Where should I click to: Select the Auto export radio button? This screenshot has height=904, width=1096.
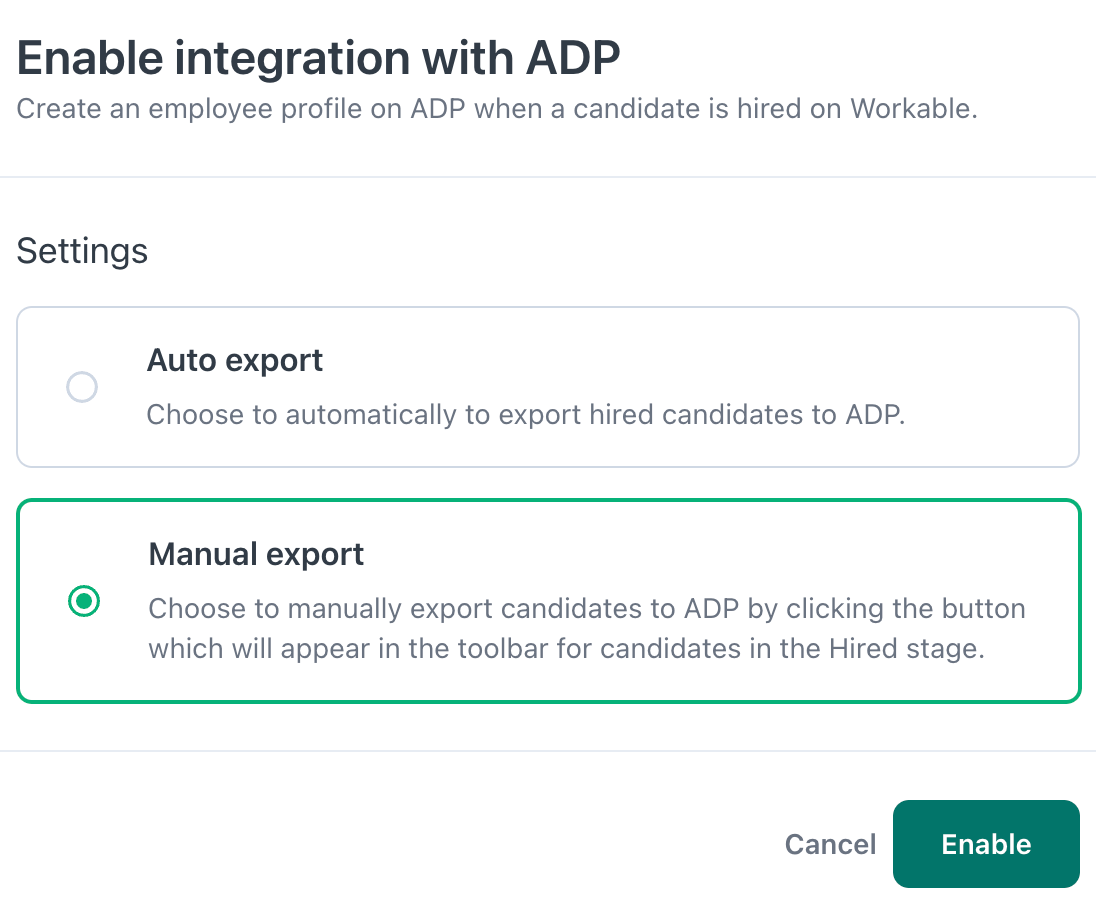82,387
